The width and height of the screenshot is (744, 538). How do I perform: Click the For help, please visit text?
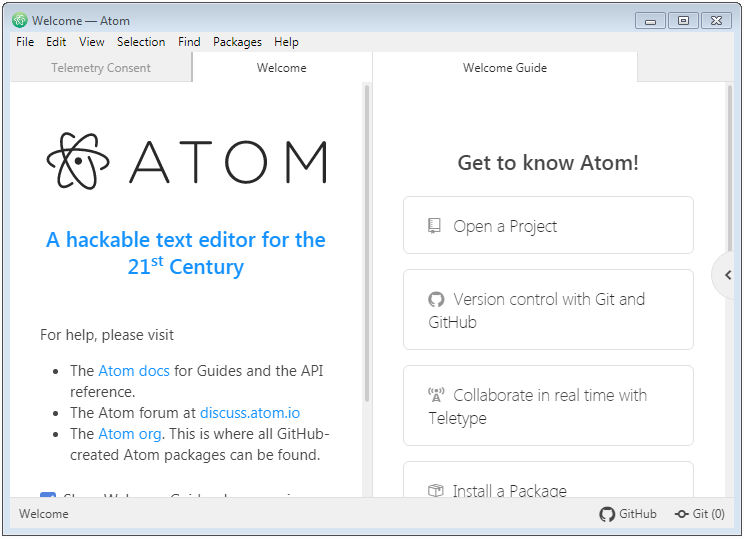(x=107, y=335)
